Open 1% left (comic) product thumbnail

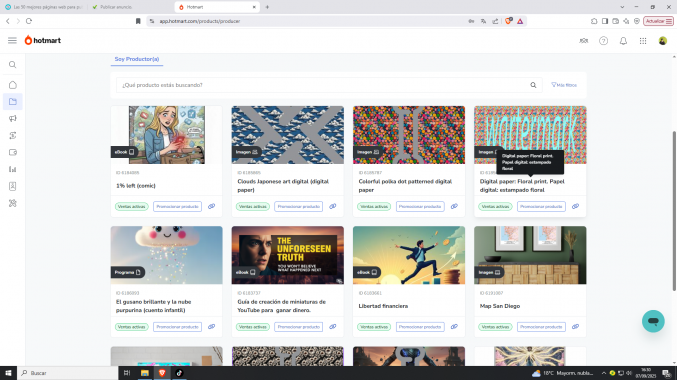pyautogui.click(x=167, y=135)
